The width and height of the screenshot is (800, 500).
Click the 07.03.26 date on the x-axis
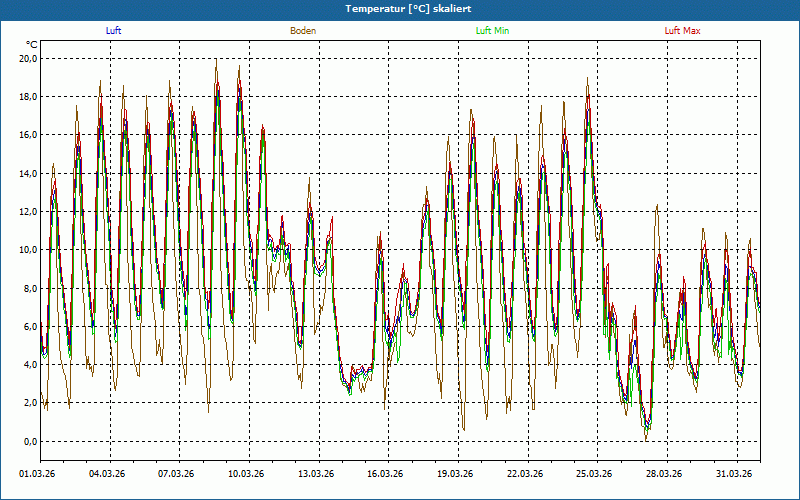coord(176,474)
